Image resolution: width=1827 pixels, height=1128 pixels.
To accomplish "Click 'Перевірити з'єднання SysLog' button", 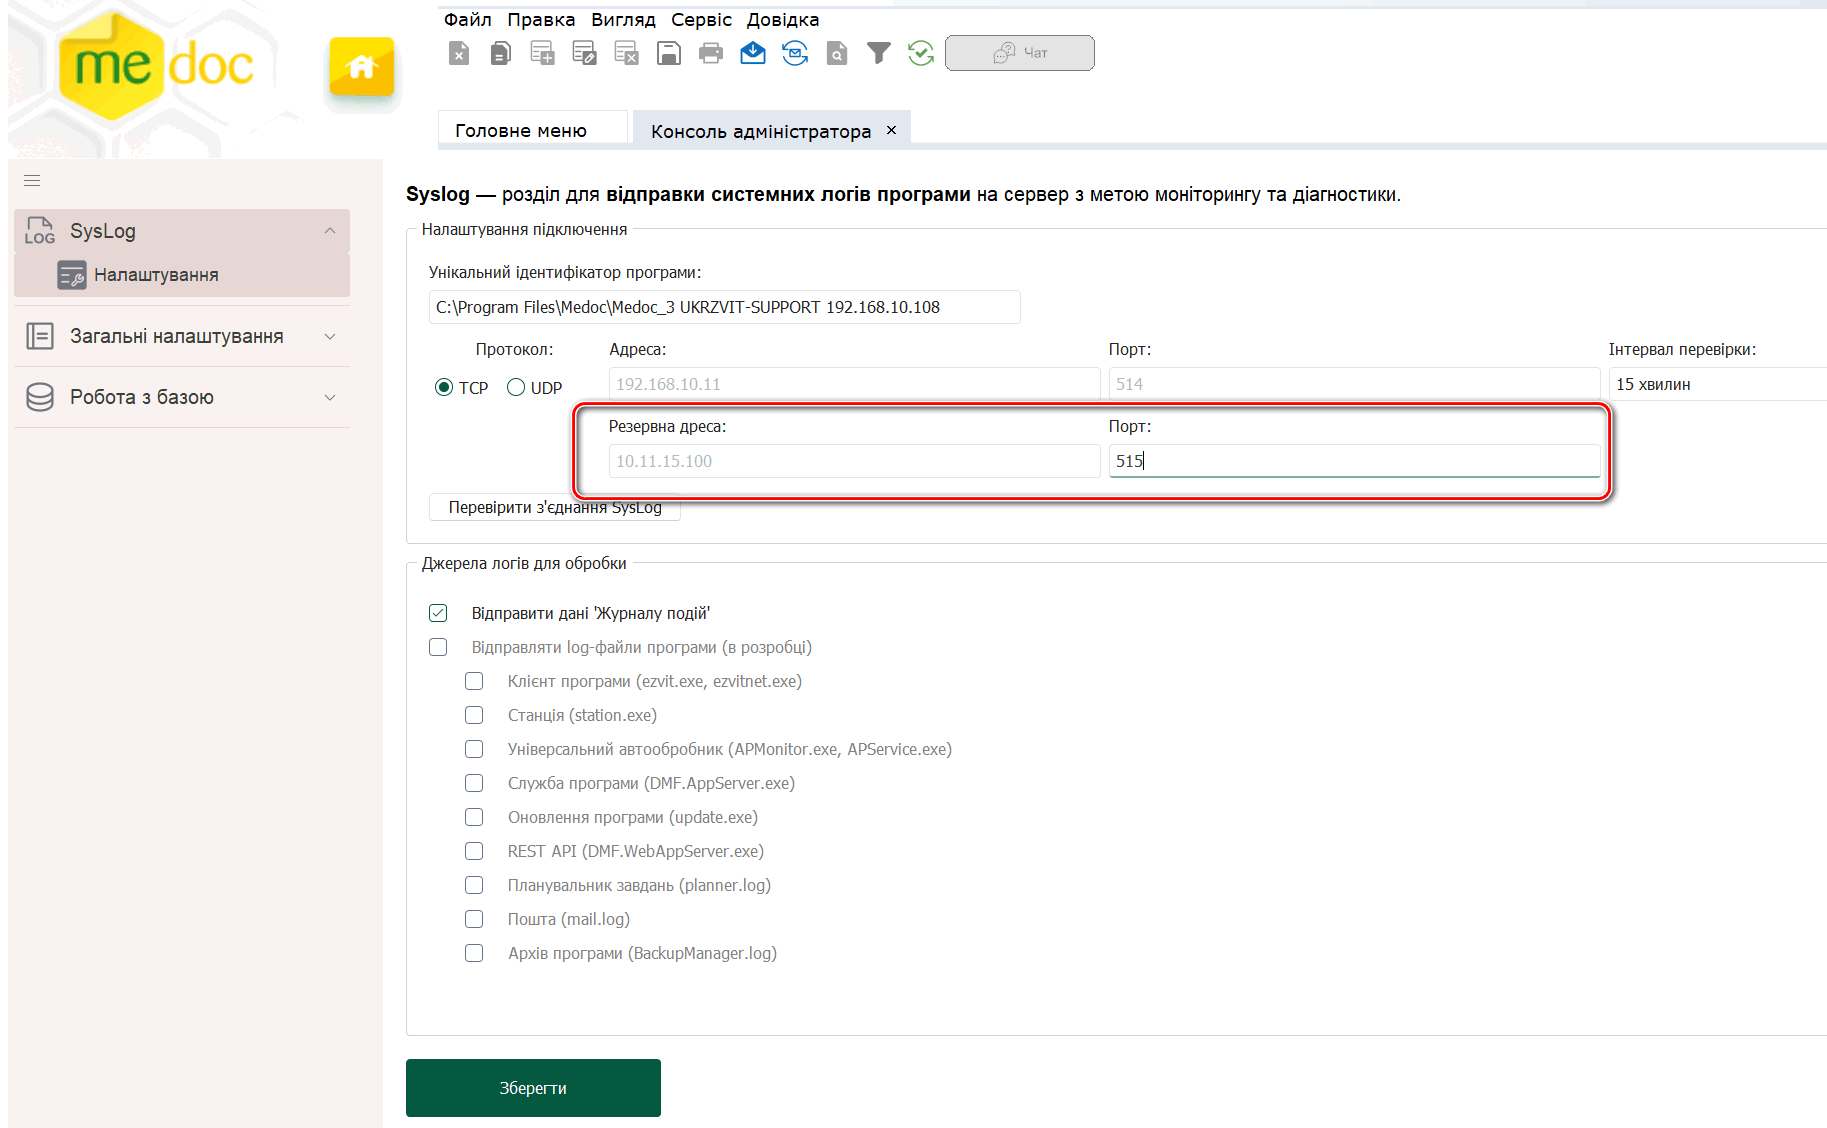I will point(554,507).
